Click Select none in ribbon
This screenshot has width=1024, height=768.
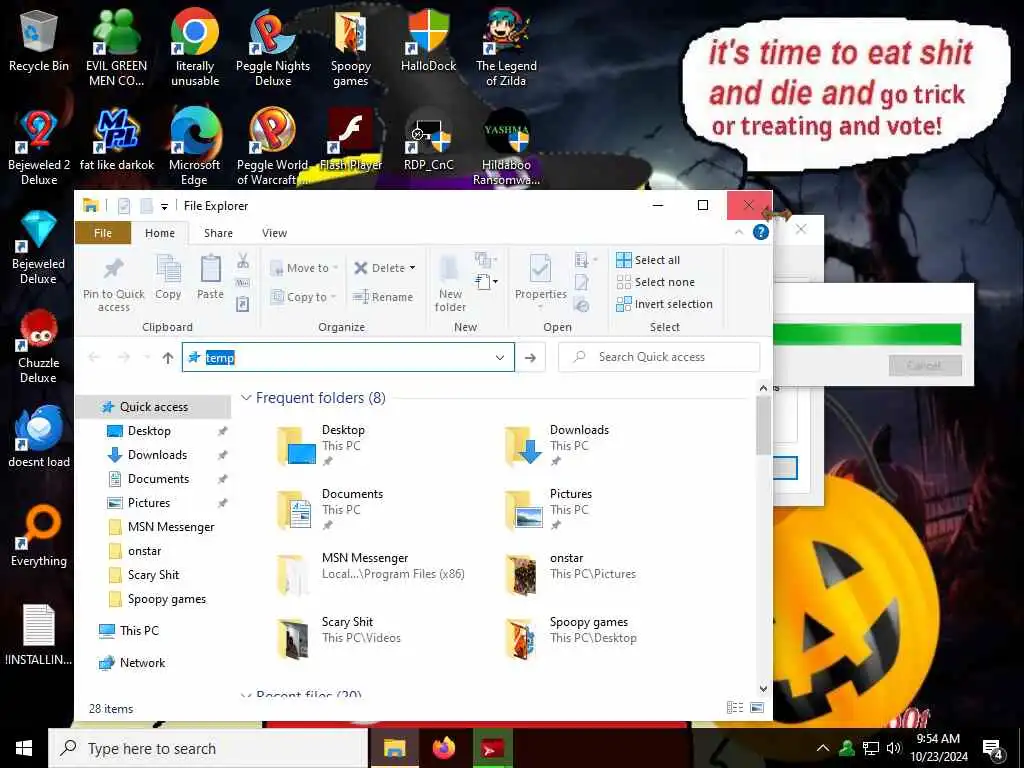pyautogui.click(x=656, y=282)
